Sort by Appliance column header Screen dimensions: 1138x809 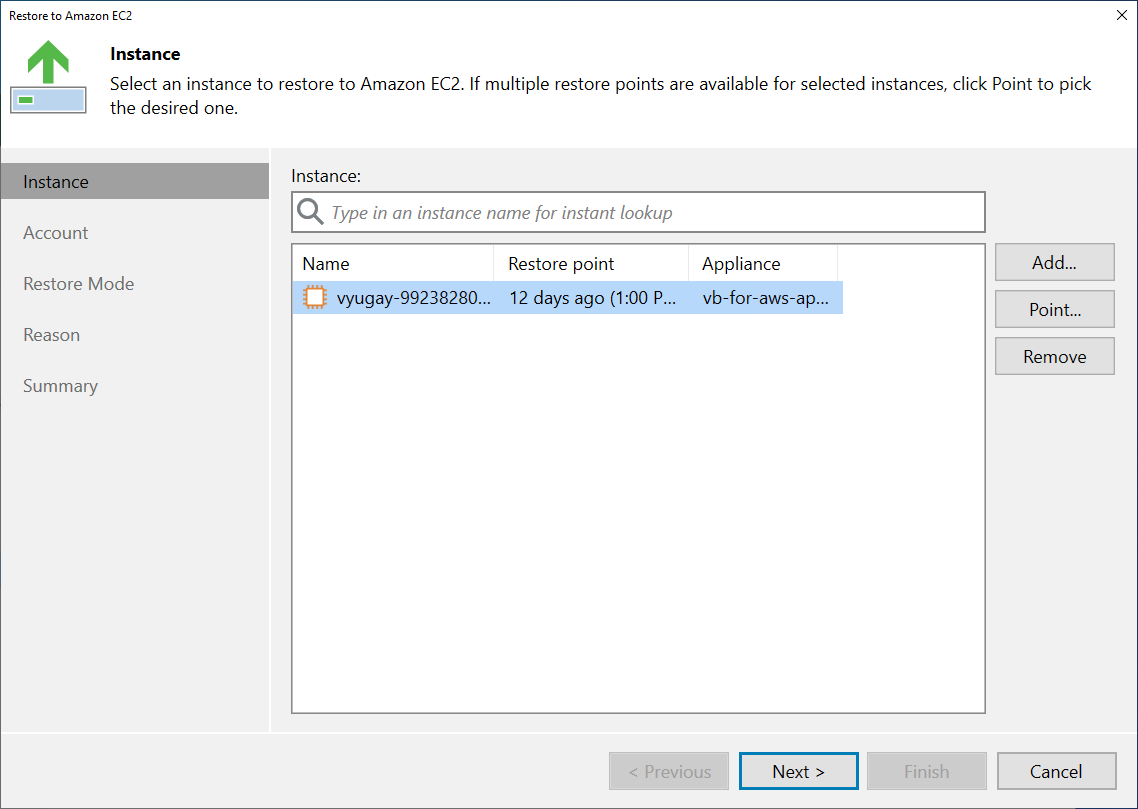tap(763, 263)
